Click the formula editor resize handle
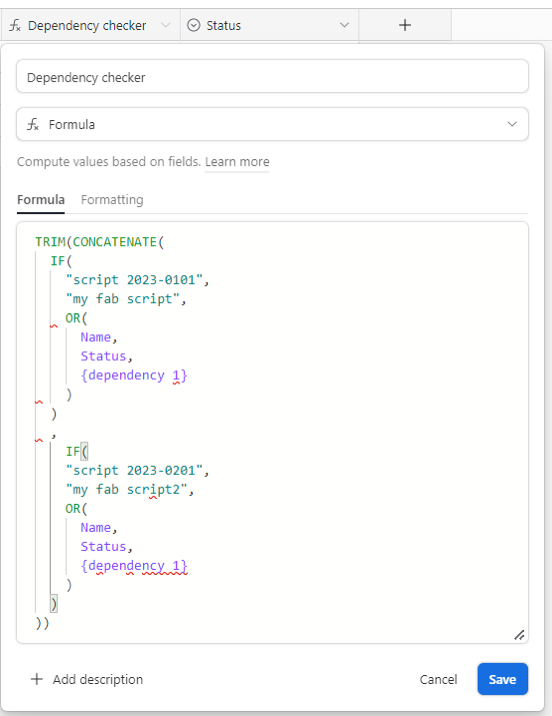This screenshot has height=716, width=552. tap(519, 635)
